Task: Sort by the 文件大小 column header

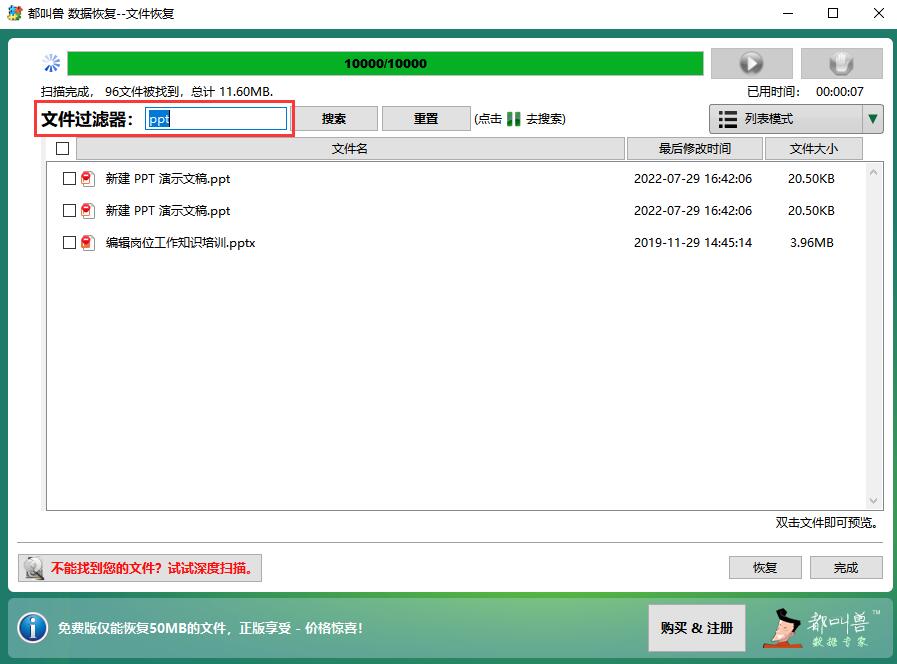Action: click(x=812, y=148)
